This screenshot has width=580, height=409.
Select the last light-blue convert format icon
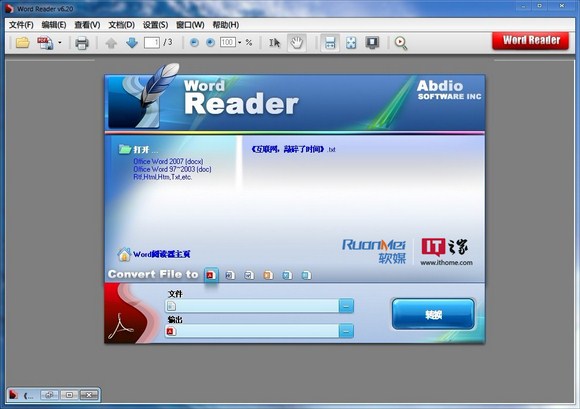(x=306, y=275)
